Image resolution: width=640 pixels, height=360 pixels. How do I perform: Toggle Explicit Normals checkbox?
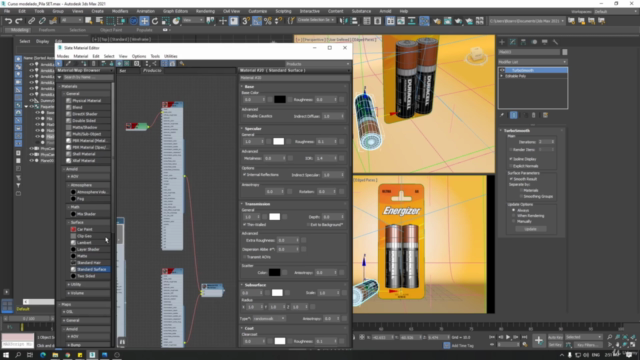pyautogui.click(x=511, y=166)
